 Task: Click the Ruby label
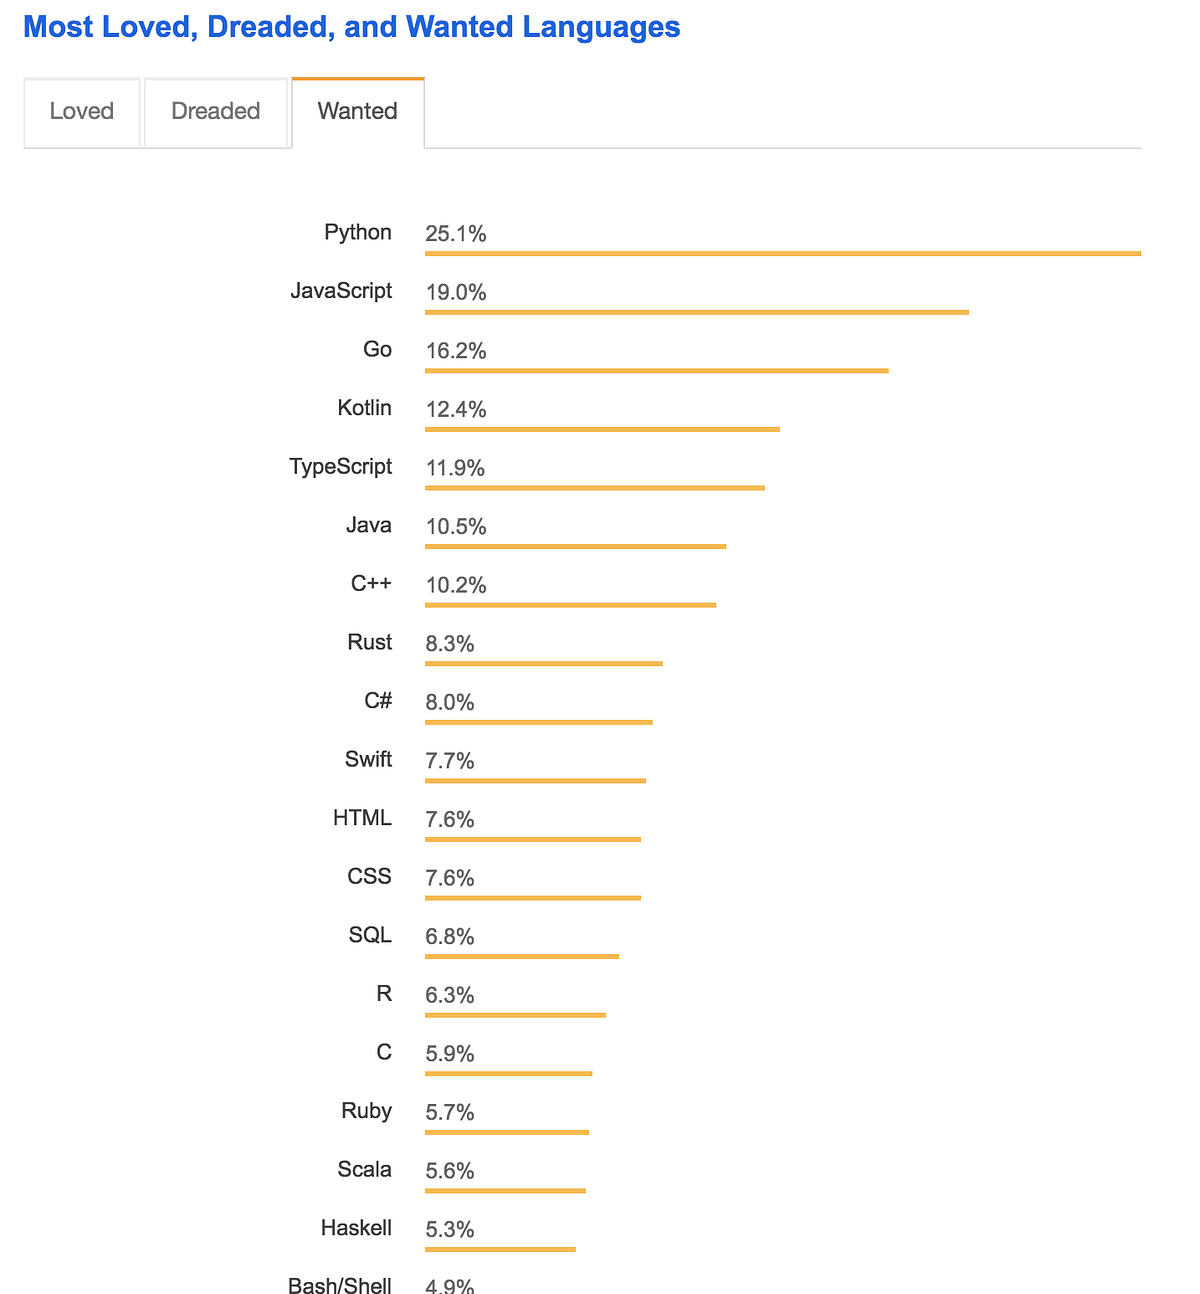tap(366, 1111)
